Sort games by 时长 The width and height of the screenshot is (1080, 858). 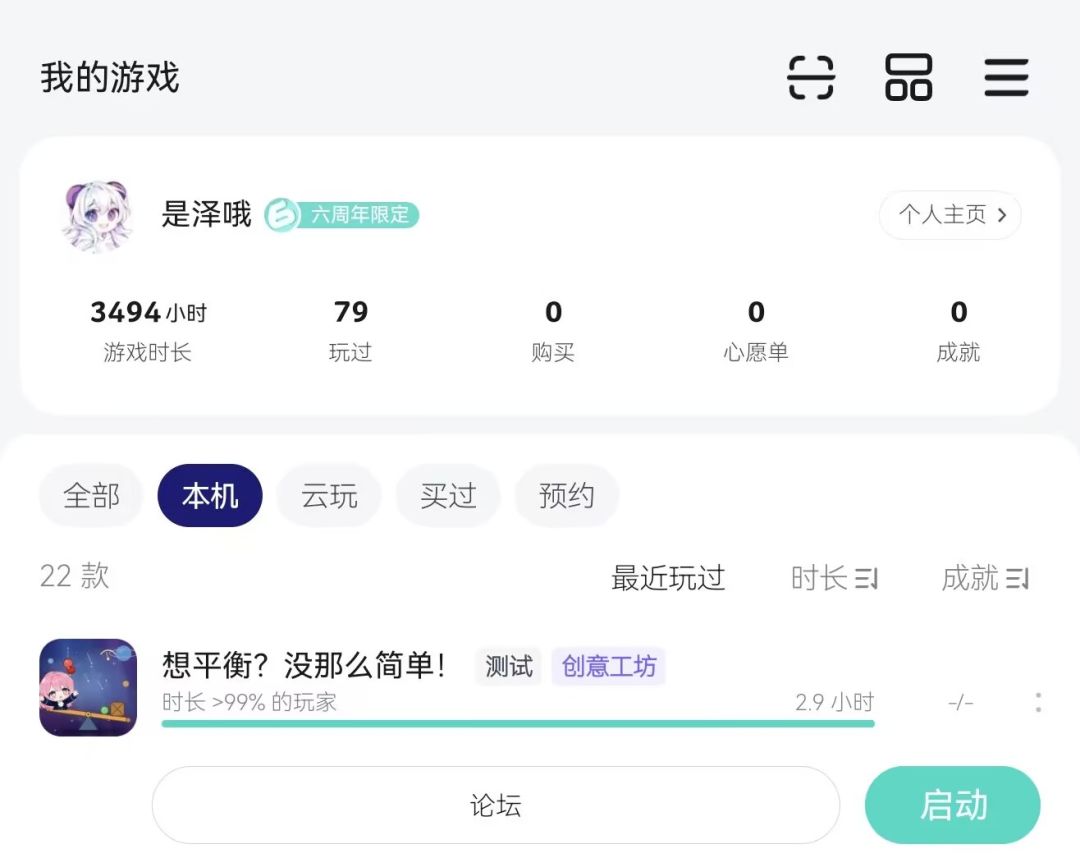coord(834,578)
